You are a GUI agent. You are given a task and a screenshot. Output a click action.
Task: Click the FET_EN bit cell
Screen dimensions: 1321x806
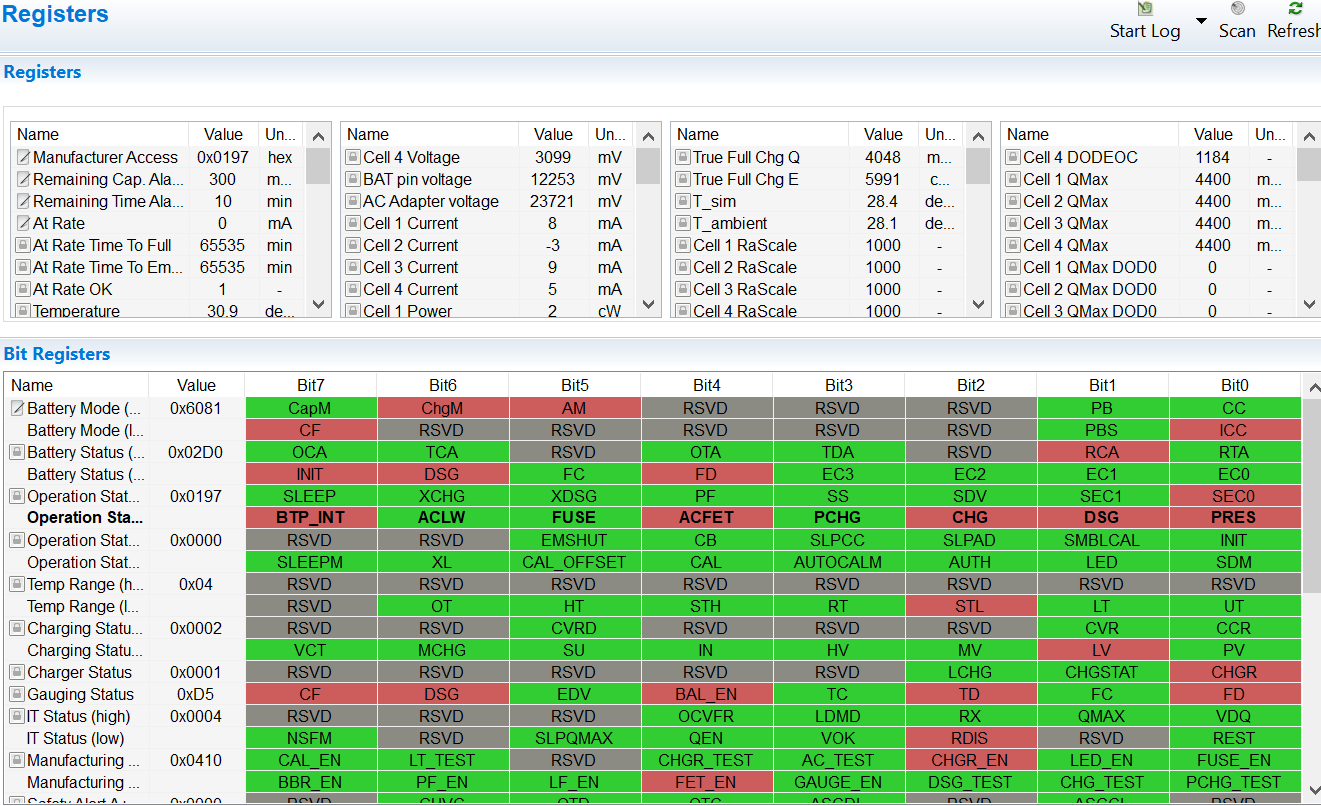(707, 782)
